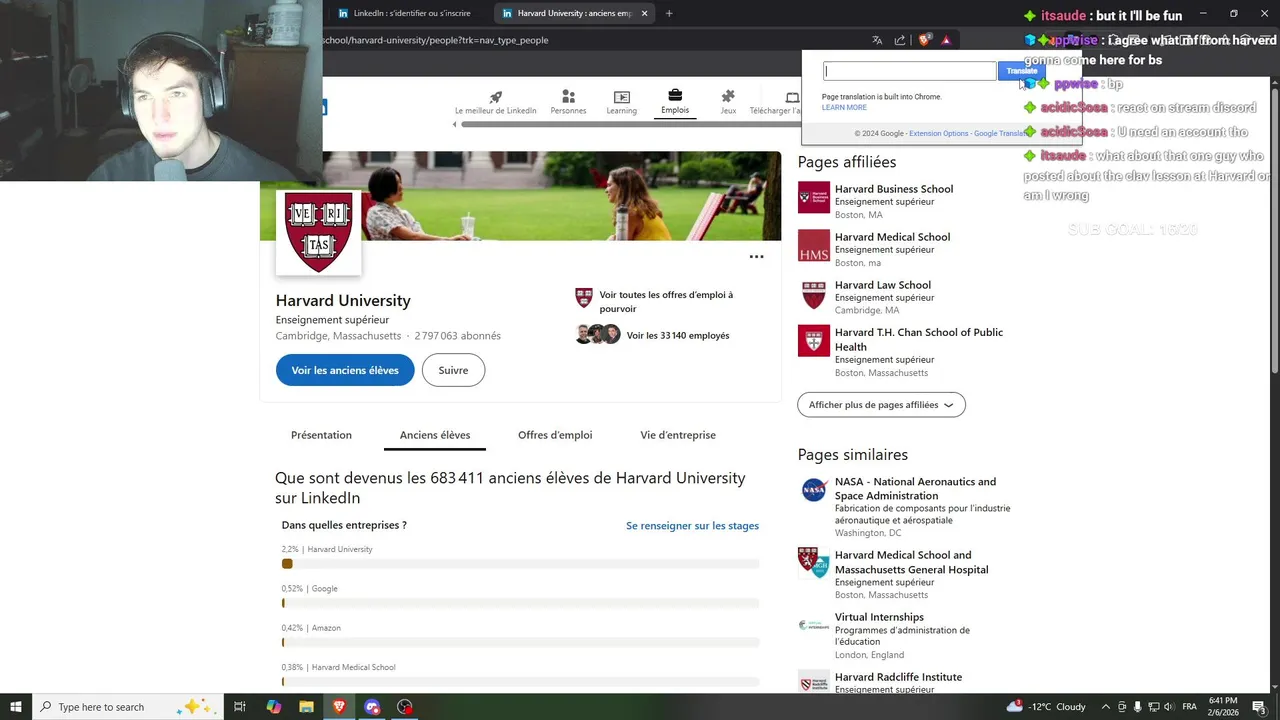Screen dimensions: 1280x720
Task: Open NASA National Aeronautics page link
Action: click(x=915, y=488)
